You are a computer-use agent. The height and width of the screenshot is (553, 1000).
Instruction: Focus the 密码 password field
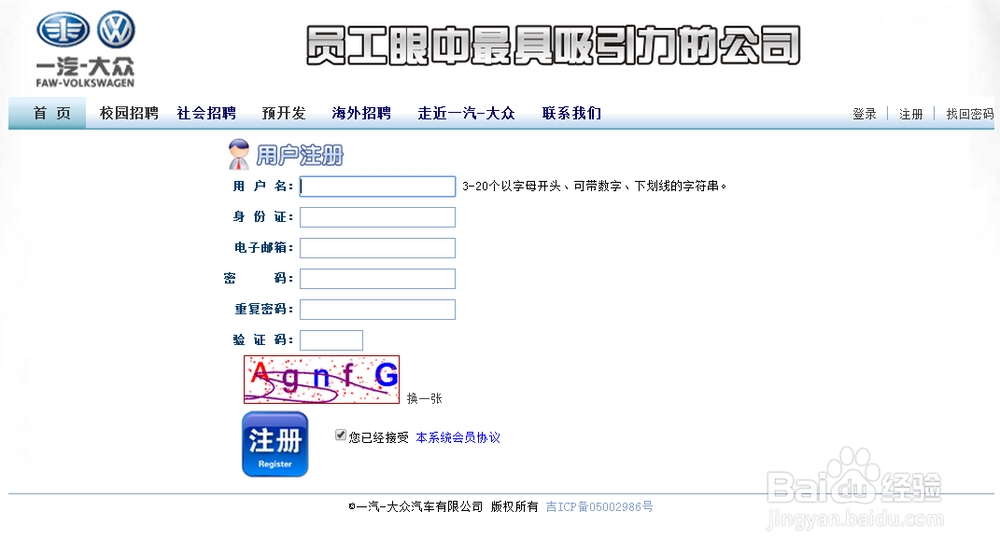[x=378, y=279]
